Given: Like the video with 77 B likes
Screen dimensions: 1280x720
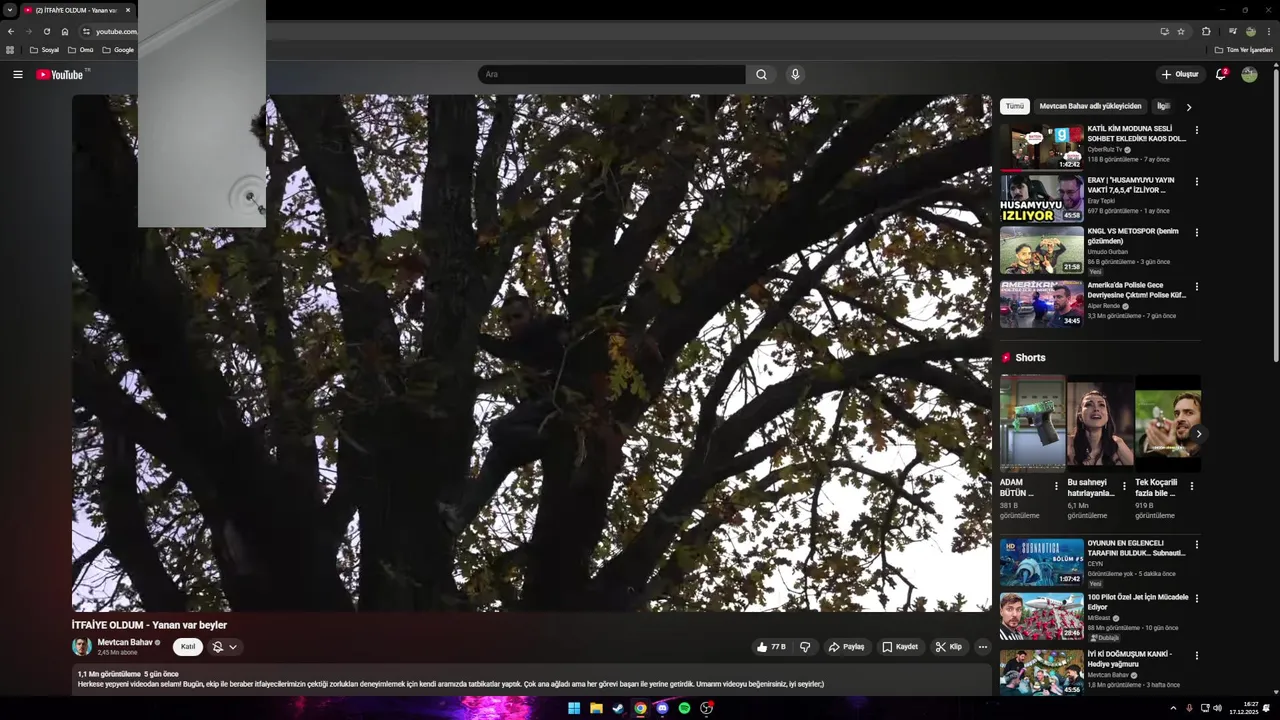Looking at the screenshot, I should [x=771, y=647].
